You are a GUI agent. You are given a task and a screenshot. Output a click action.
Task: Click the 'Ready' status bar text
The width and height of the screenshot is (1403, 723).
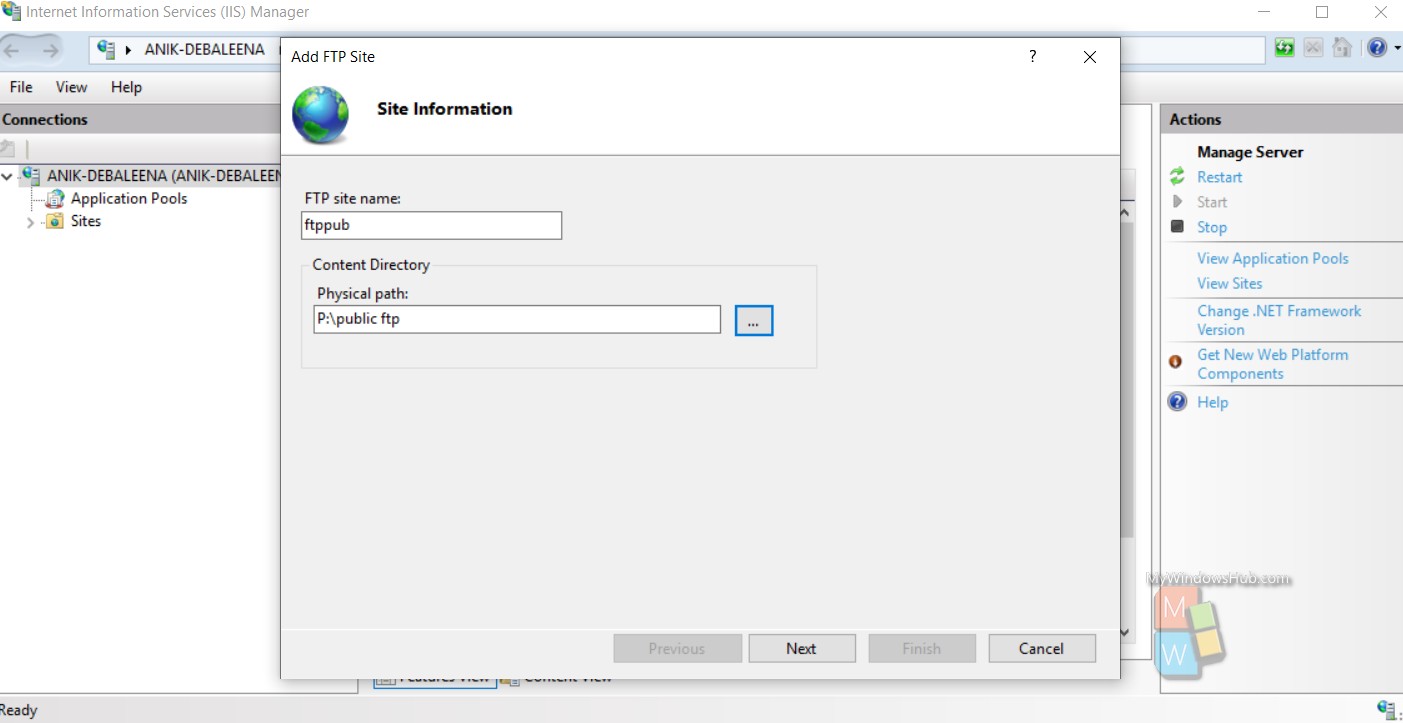[19, 710]
